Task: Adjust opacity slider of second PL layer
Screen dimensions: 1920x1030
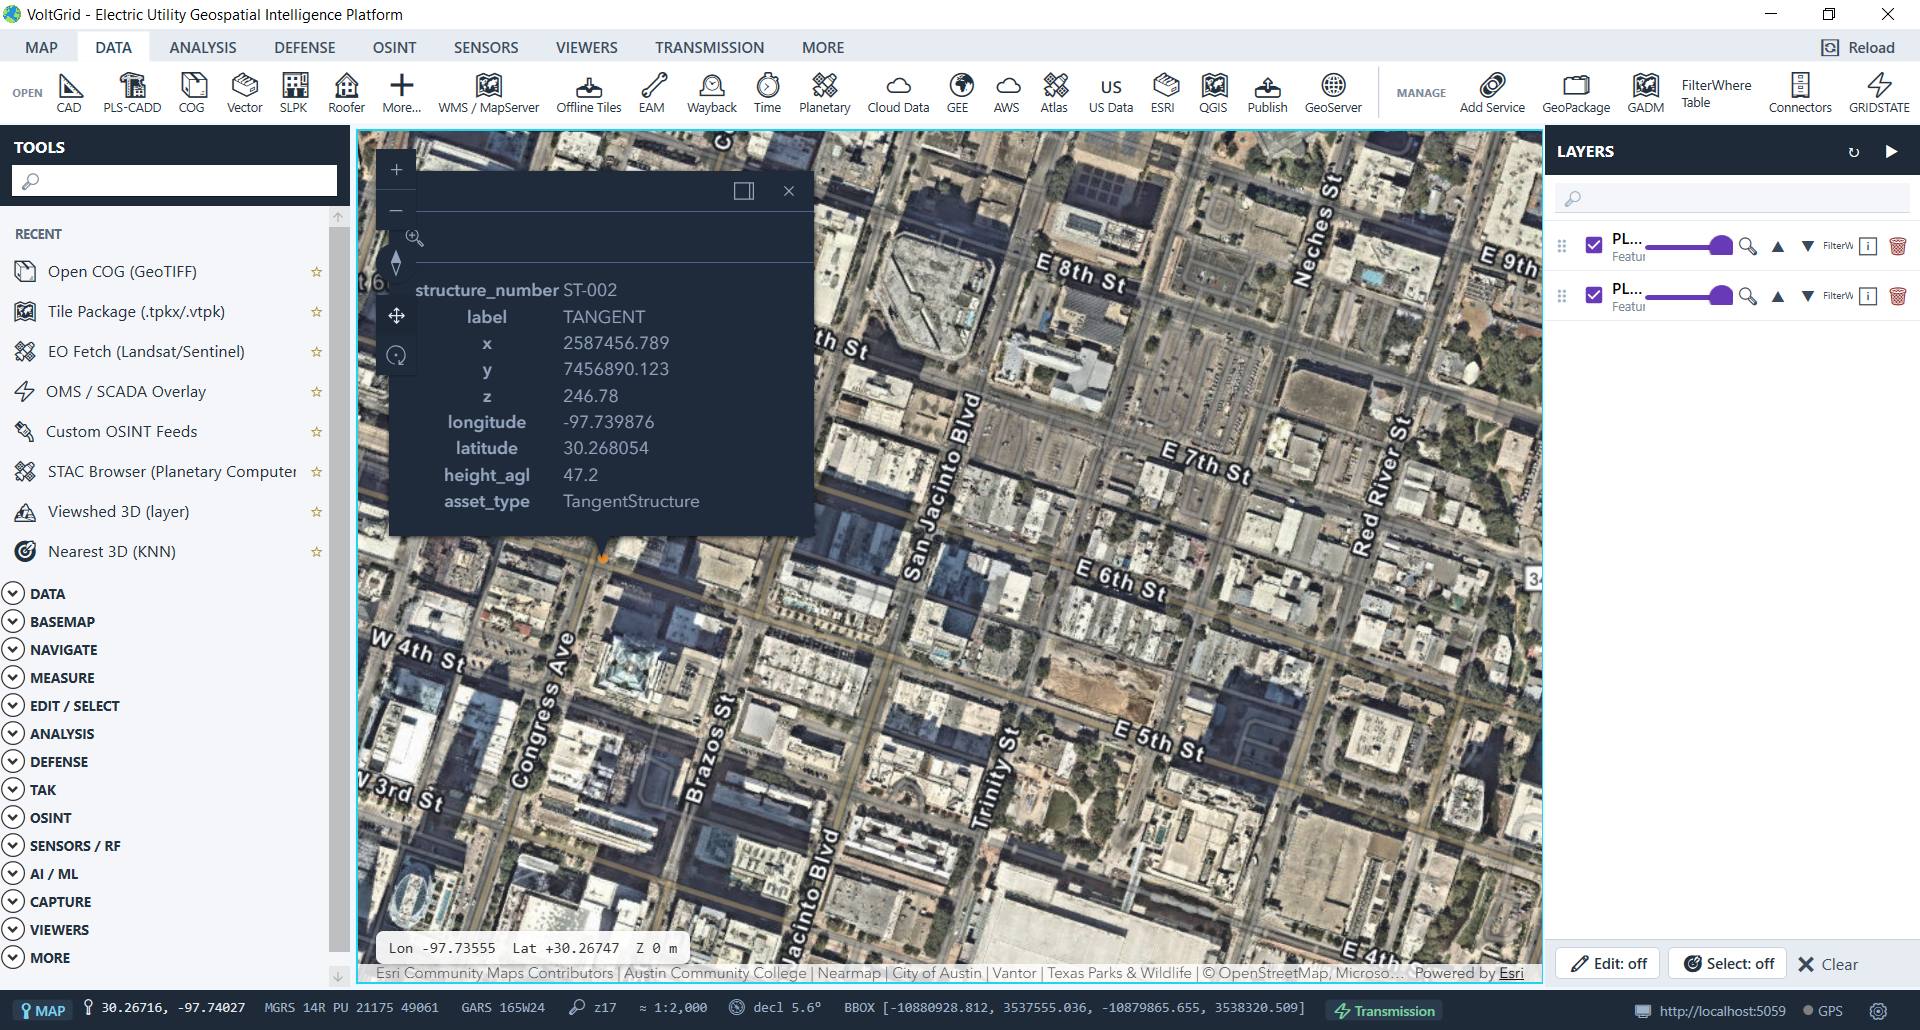Action: [1689, 295]
